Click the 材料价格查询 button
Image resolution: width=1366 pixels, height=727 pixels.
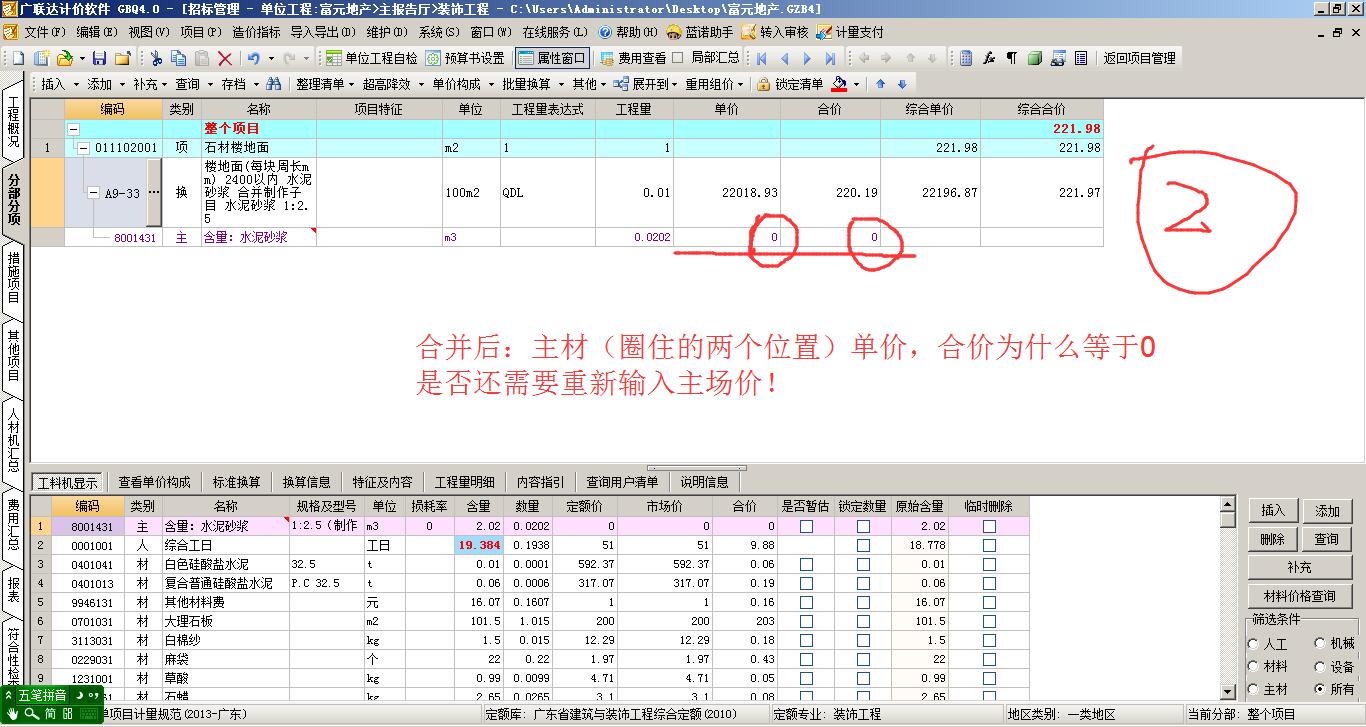1299,596
